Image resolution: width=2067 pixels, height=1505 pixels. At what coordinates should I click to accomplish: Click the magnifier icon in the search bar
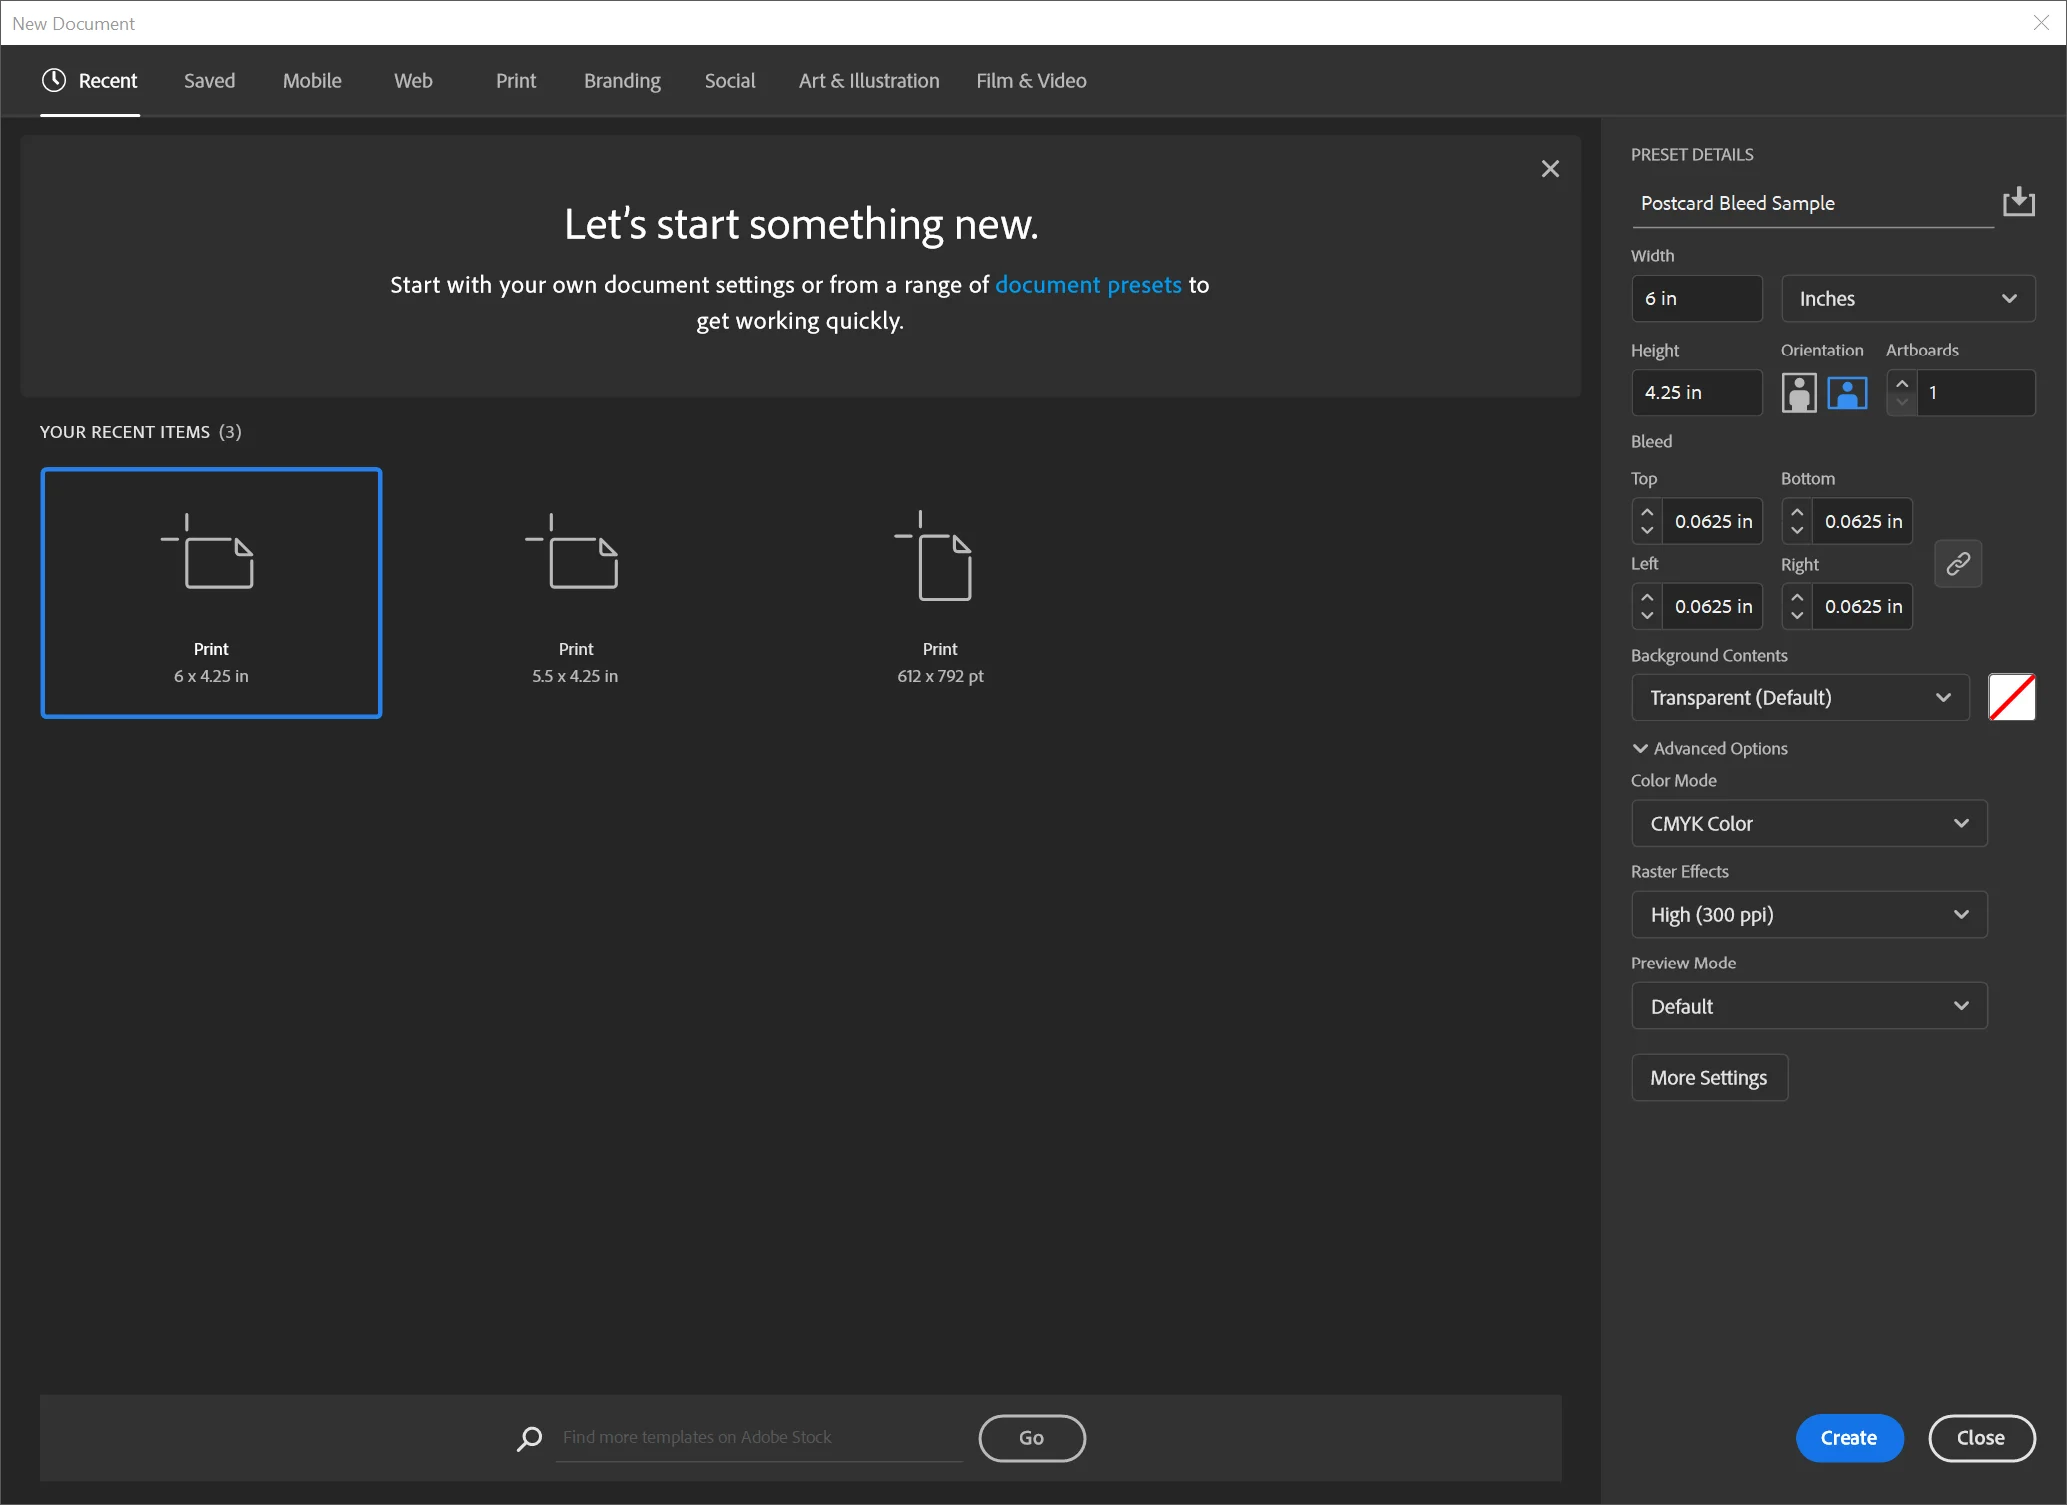pyautogui.click(x=529, y=1438)
